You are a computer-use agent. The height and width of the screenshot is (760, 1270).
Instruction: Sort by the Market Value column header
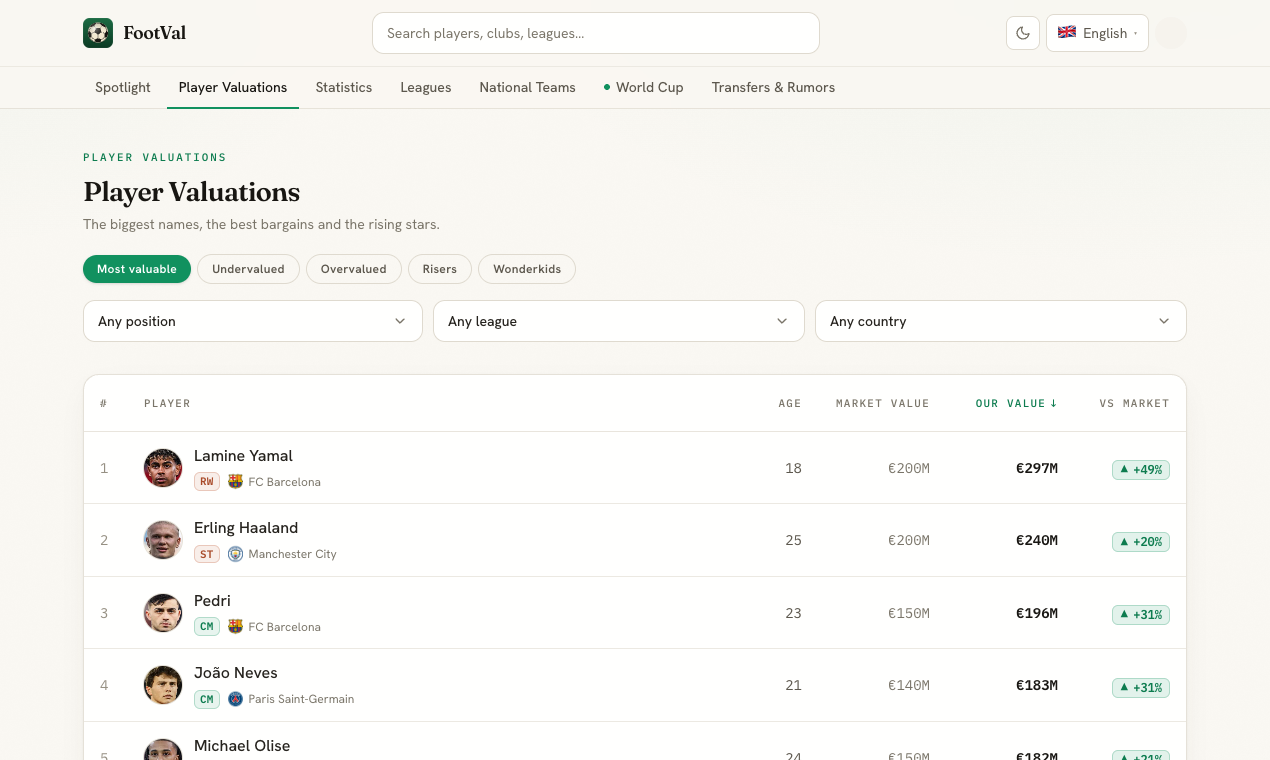click(x=883, y=403)
